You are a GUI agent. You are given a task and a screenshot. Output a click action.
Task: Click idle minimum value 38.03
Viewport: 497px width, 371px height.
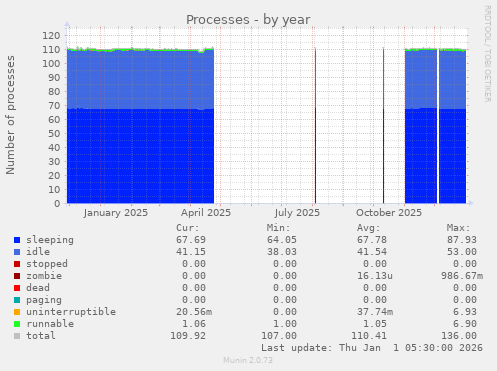pos(282,252)
